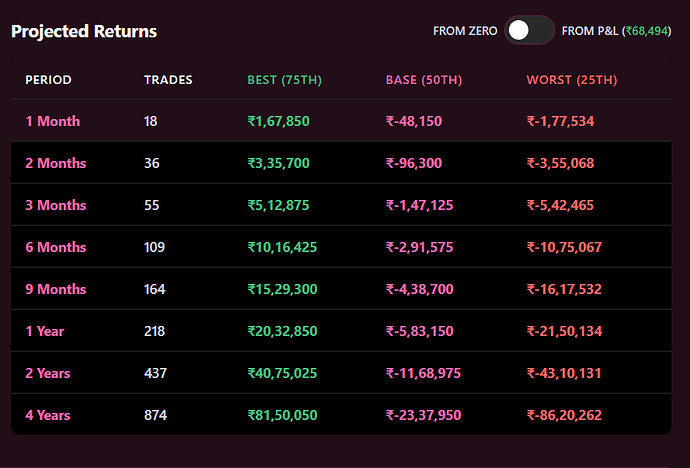This screenshot has width=690, height=468.
Task: Click the best-case value ₹81,50,050
Action: [x=282, y=415]
